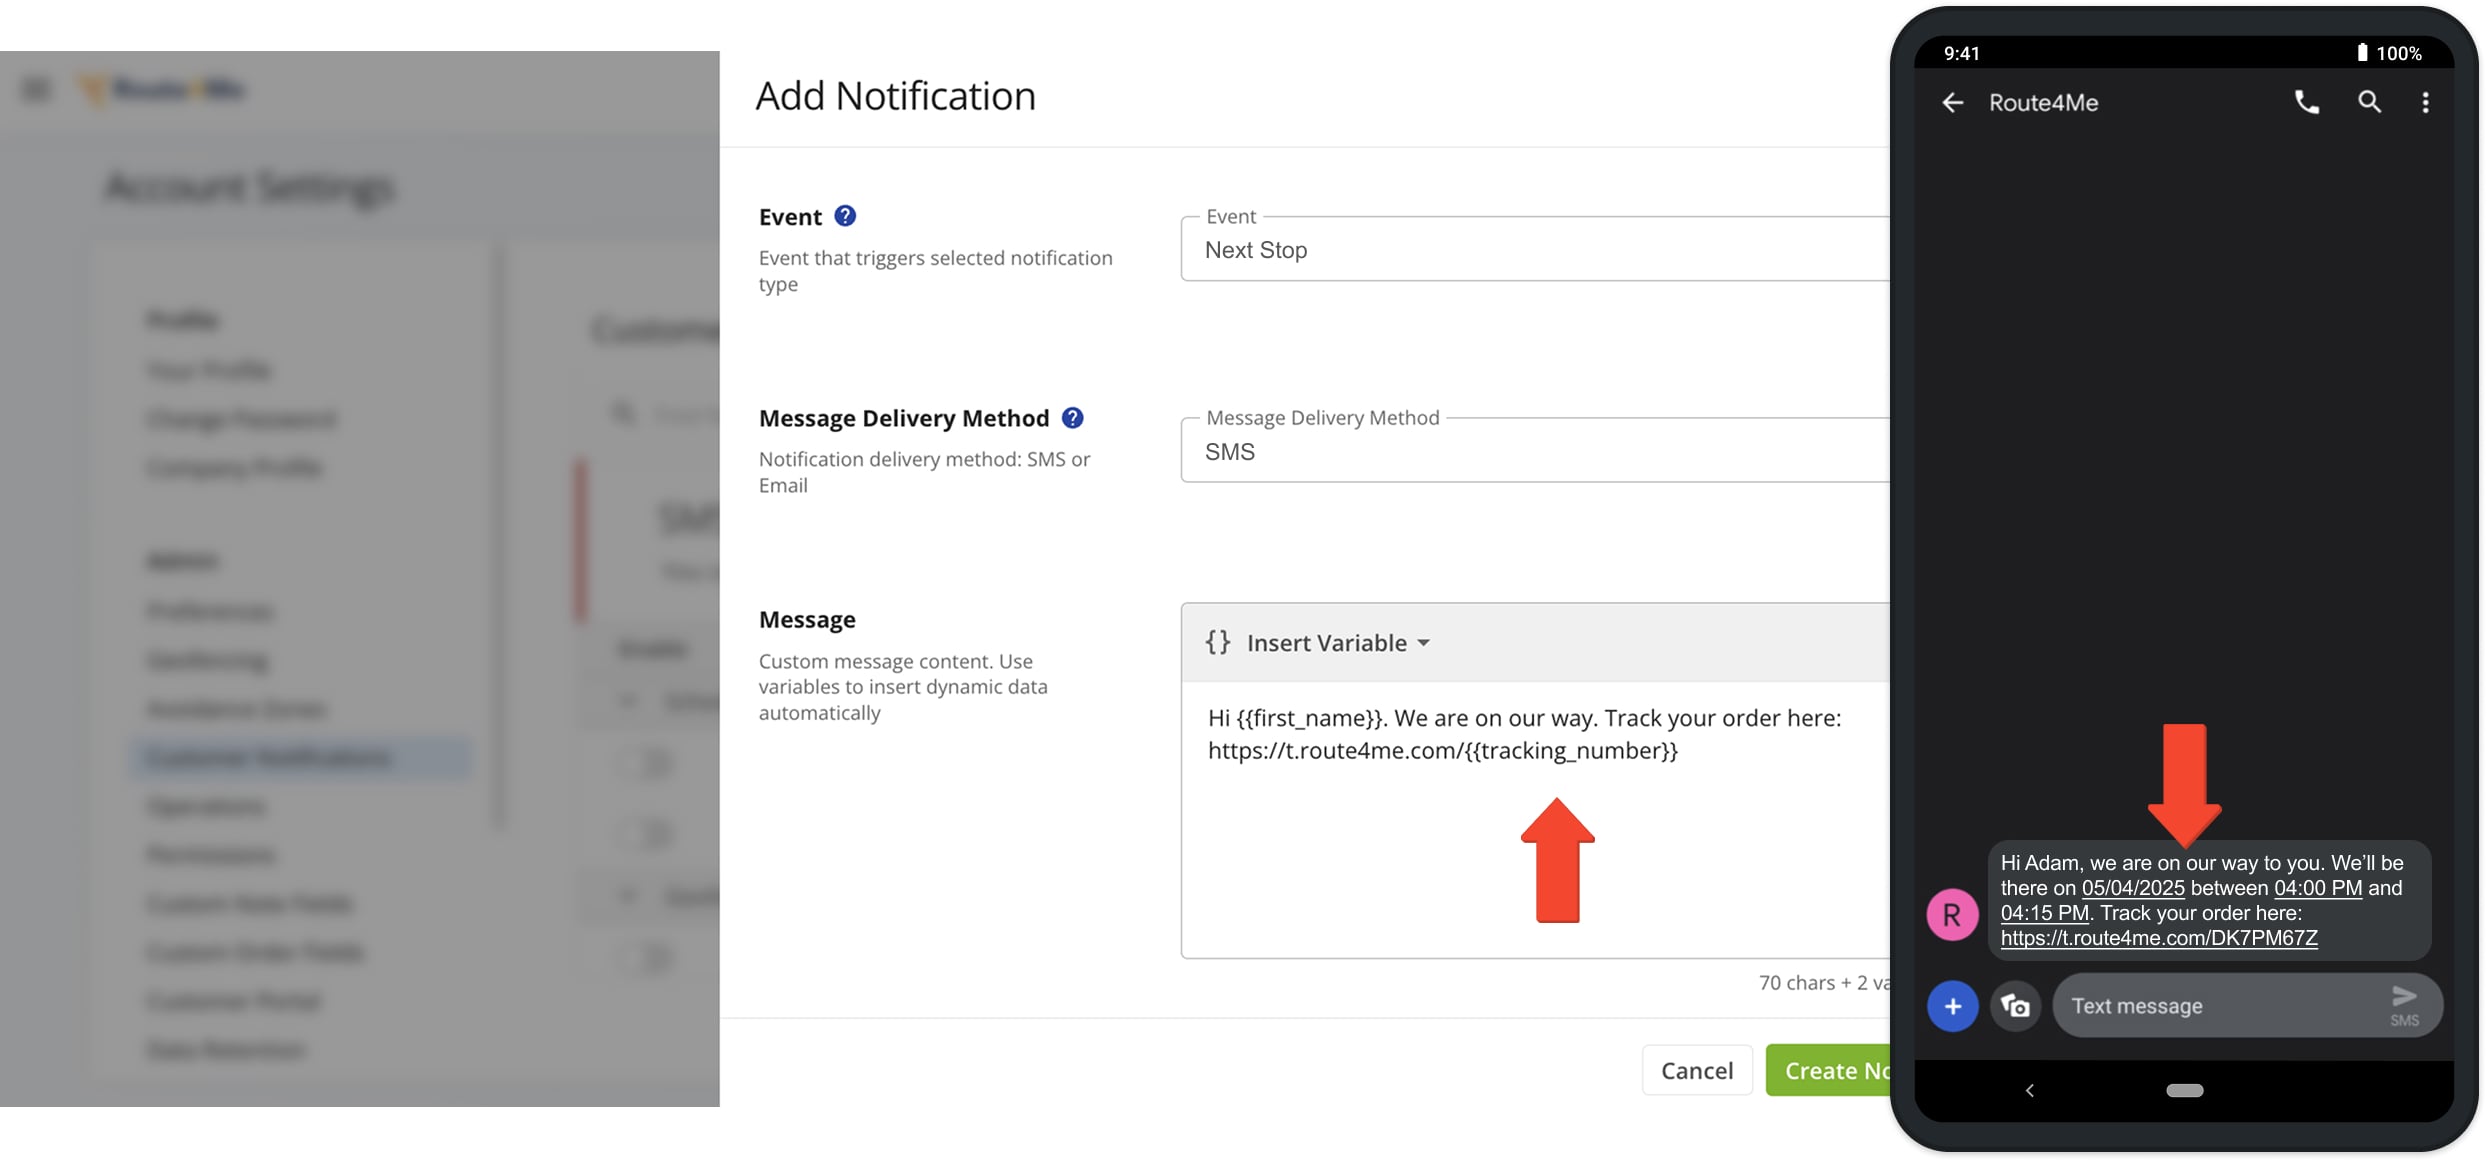
Task: Click the curly braces variable icon
Action: pyautogui.click(x=1217, y=642)
